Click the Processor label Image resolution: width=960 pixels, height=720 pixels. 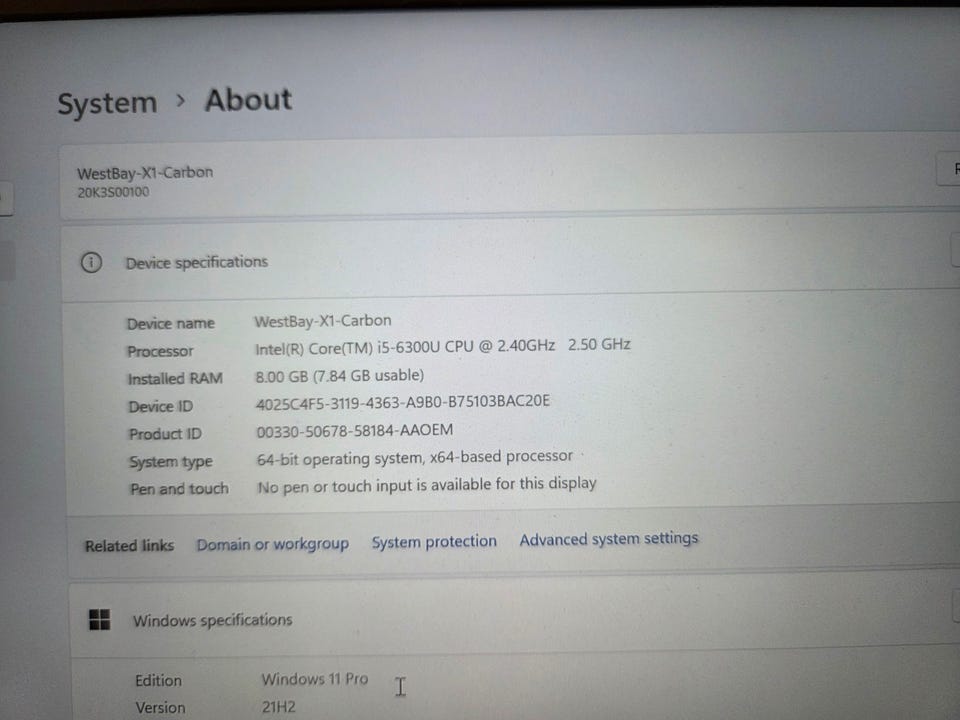tap(160, 351)
